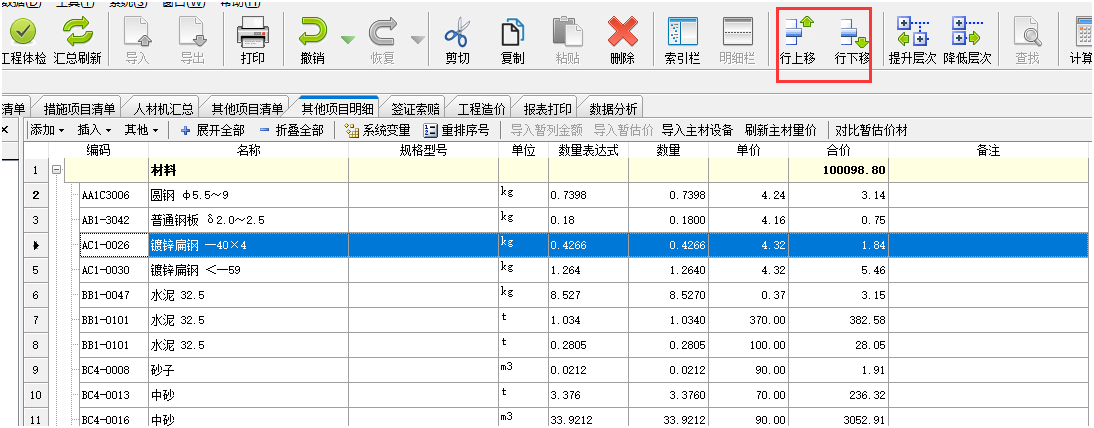Click the 撤消 undo arrow icon
This screenshot has width=1094, height=428.
coord(312,33)
